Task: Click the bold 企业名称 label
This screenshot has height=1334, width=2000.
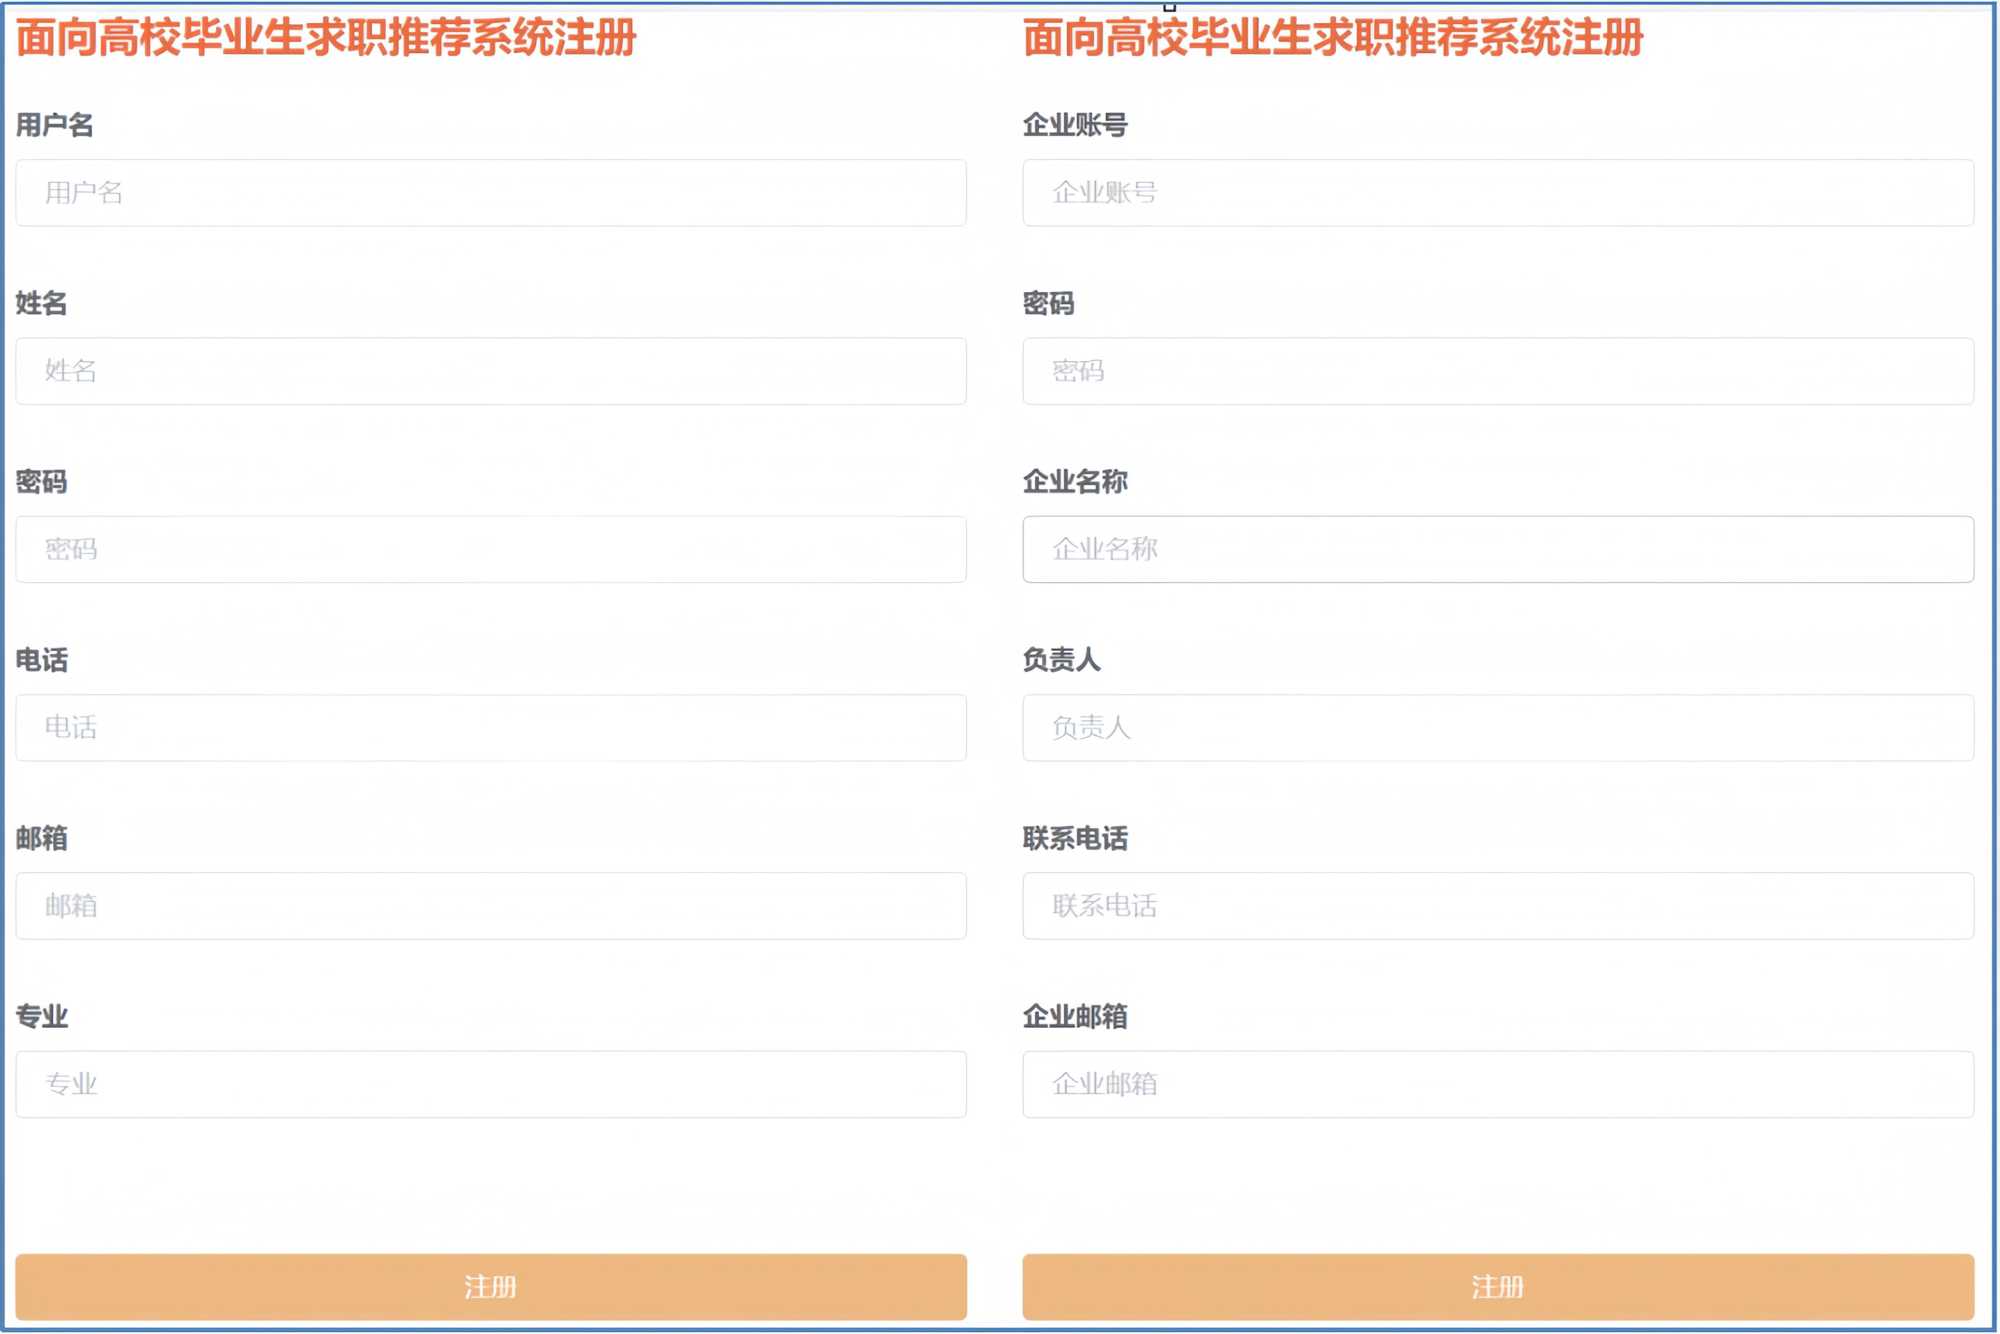Action: tap(1074, 482)
